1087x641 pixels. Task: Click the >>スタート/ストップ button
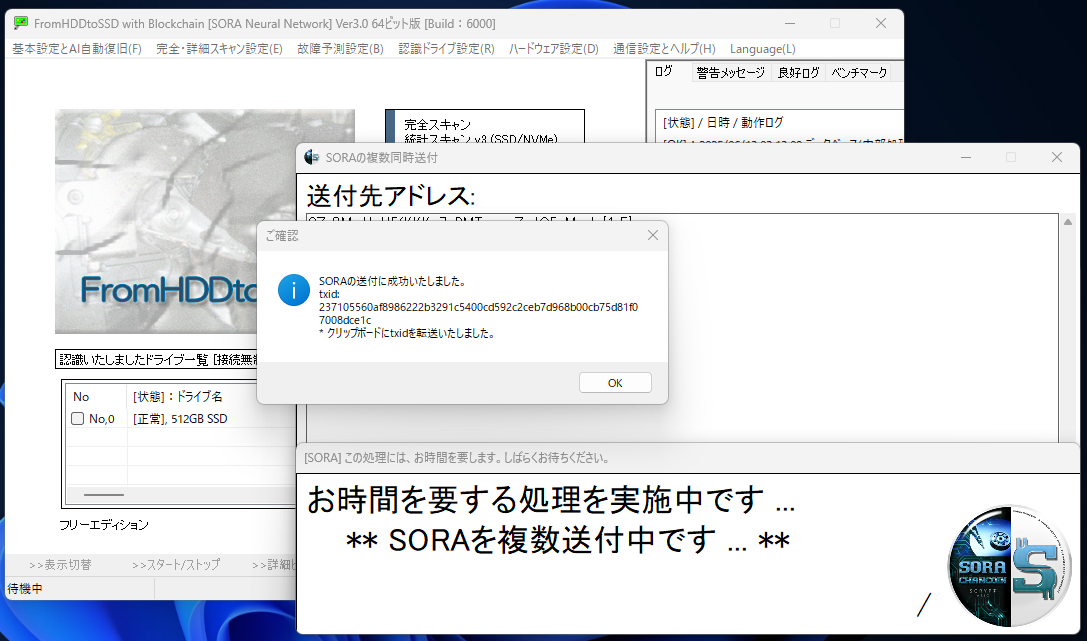(176, 565)
